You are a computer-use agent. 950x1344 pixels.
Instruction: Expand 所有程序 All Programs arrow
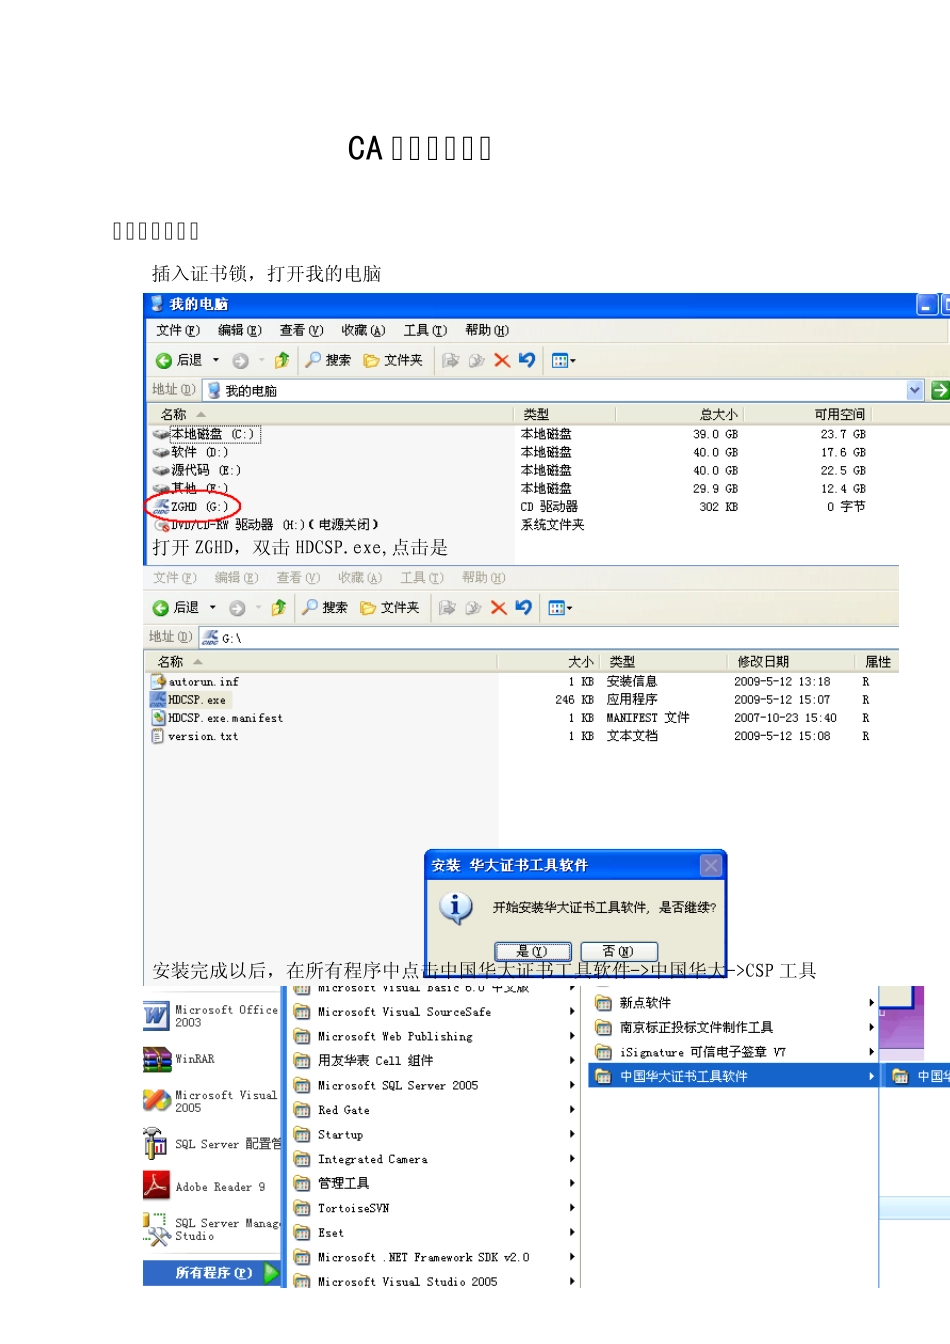pyautogui.click(x=271, y=1273)
